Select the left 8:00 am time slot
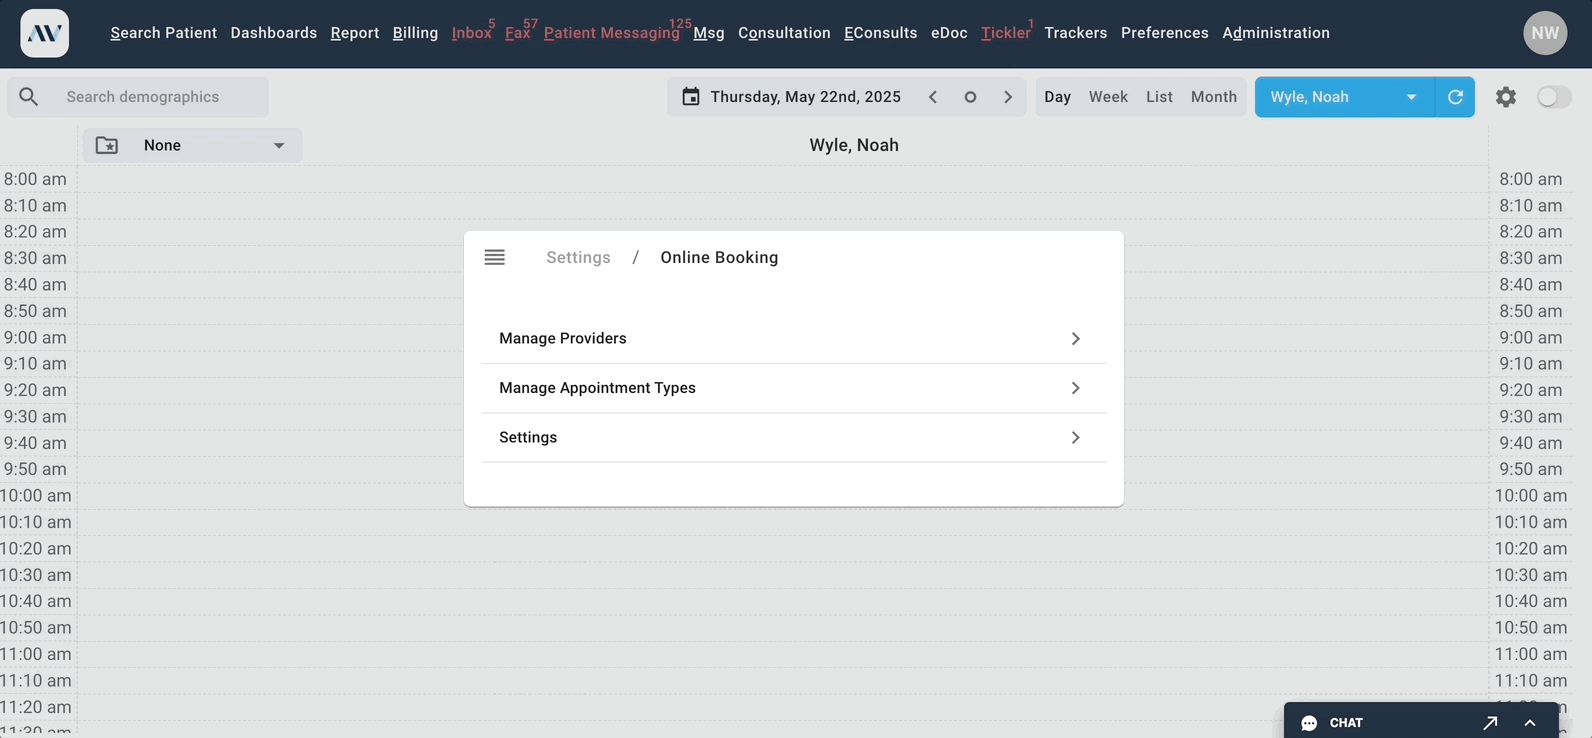 (35, 179)
